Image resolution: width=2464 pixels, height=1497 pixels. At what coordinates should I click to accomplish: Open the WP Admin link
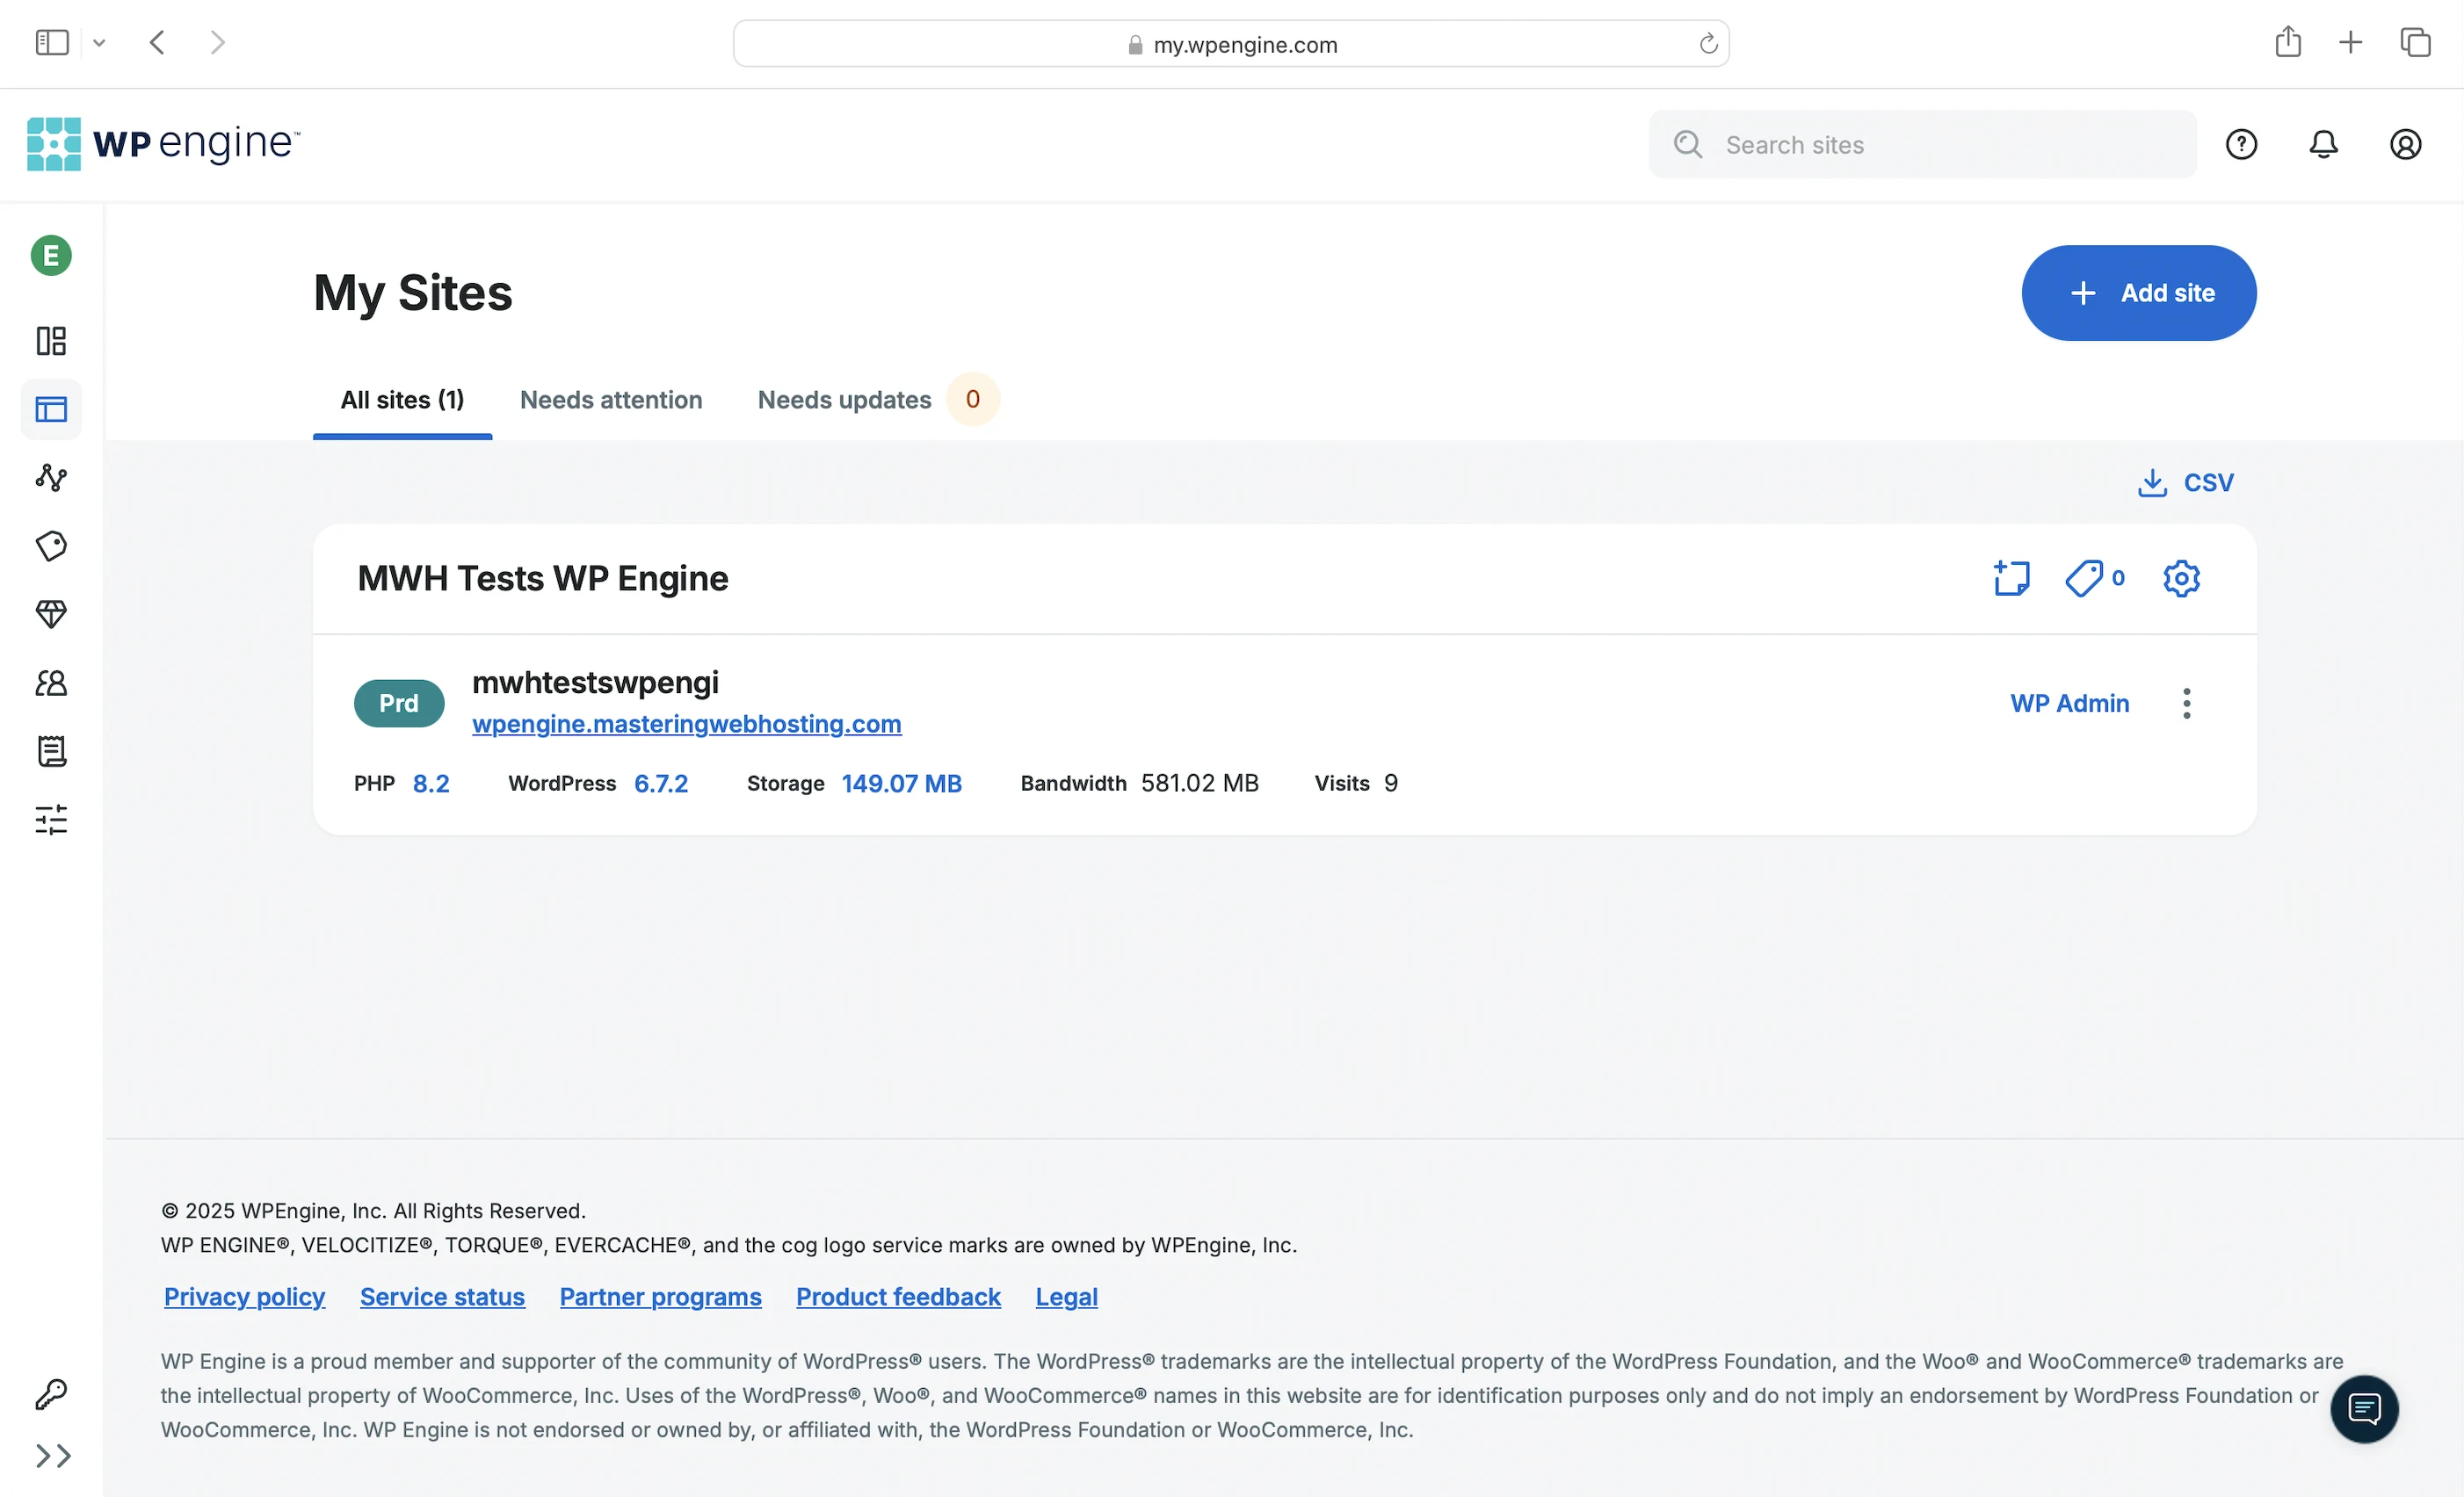click(2069, 703)
